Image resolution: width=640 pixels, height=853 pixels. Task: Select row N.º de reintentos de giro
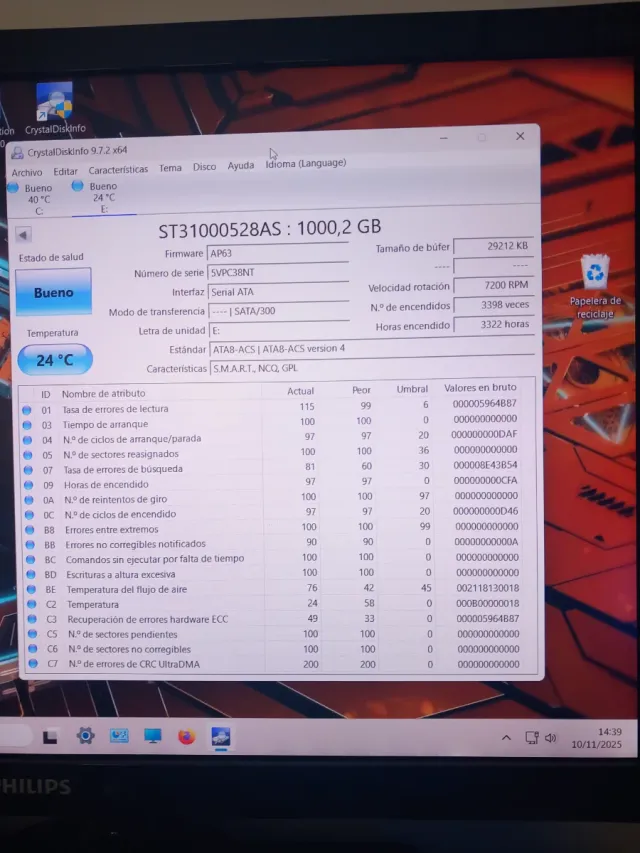coord(279,497)
